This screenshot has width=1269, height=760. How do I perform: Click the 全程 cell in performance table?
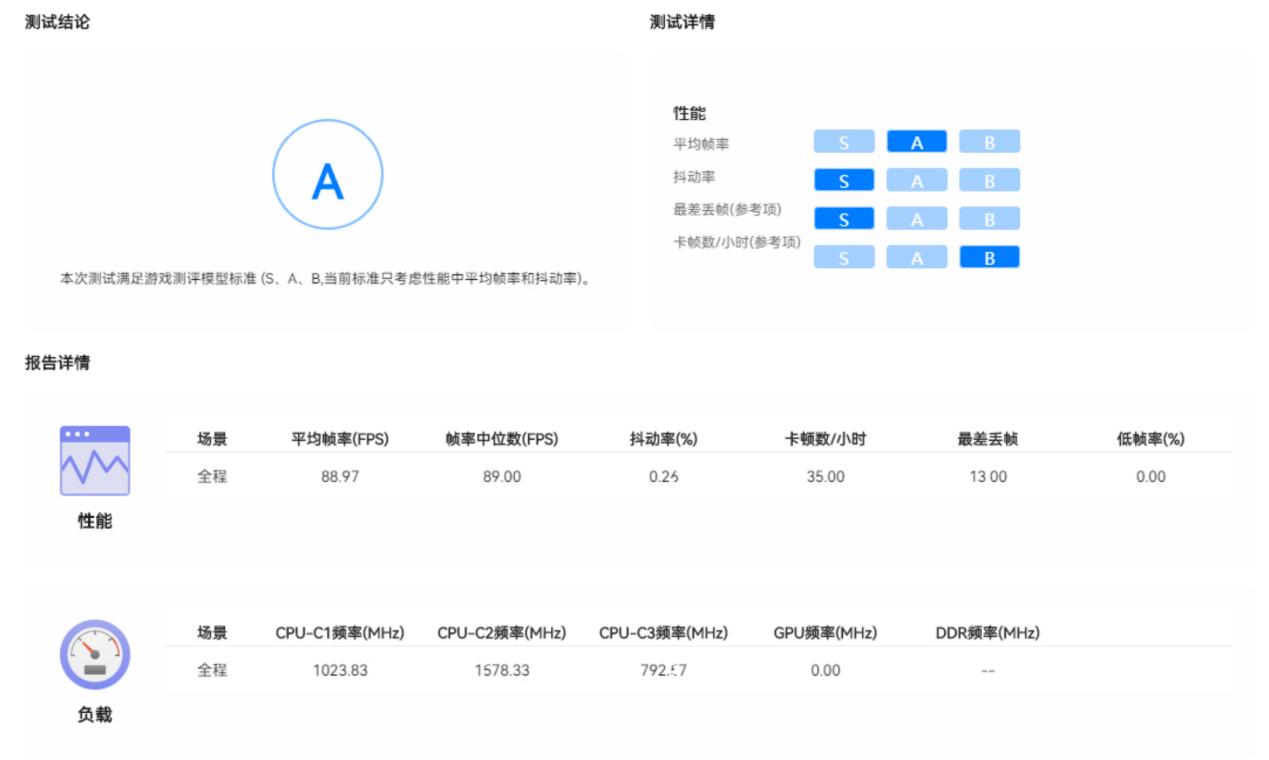(x=212, y=477)
